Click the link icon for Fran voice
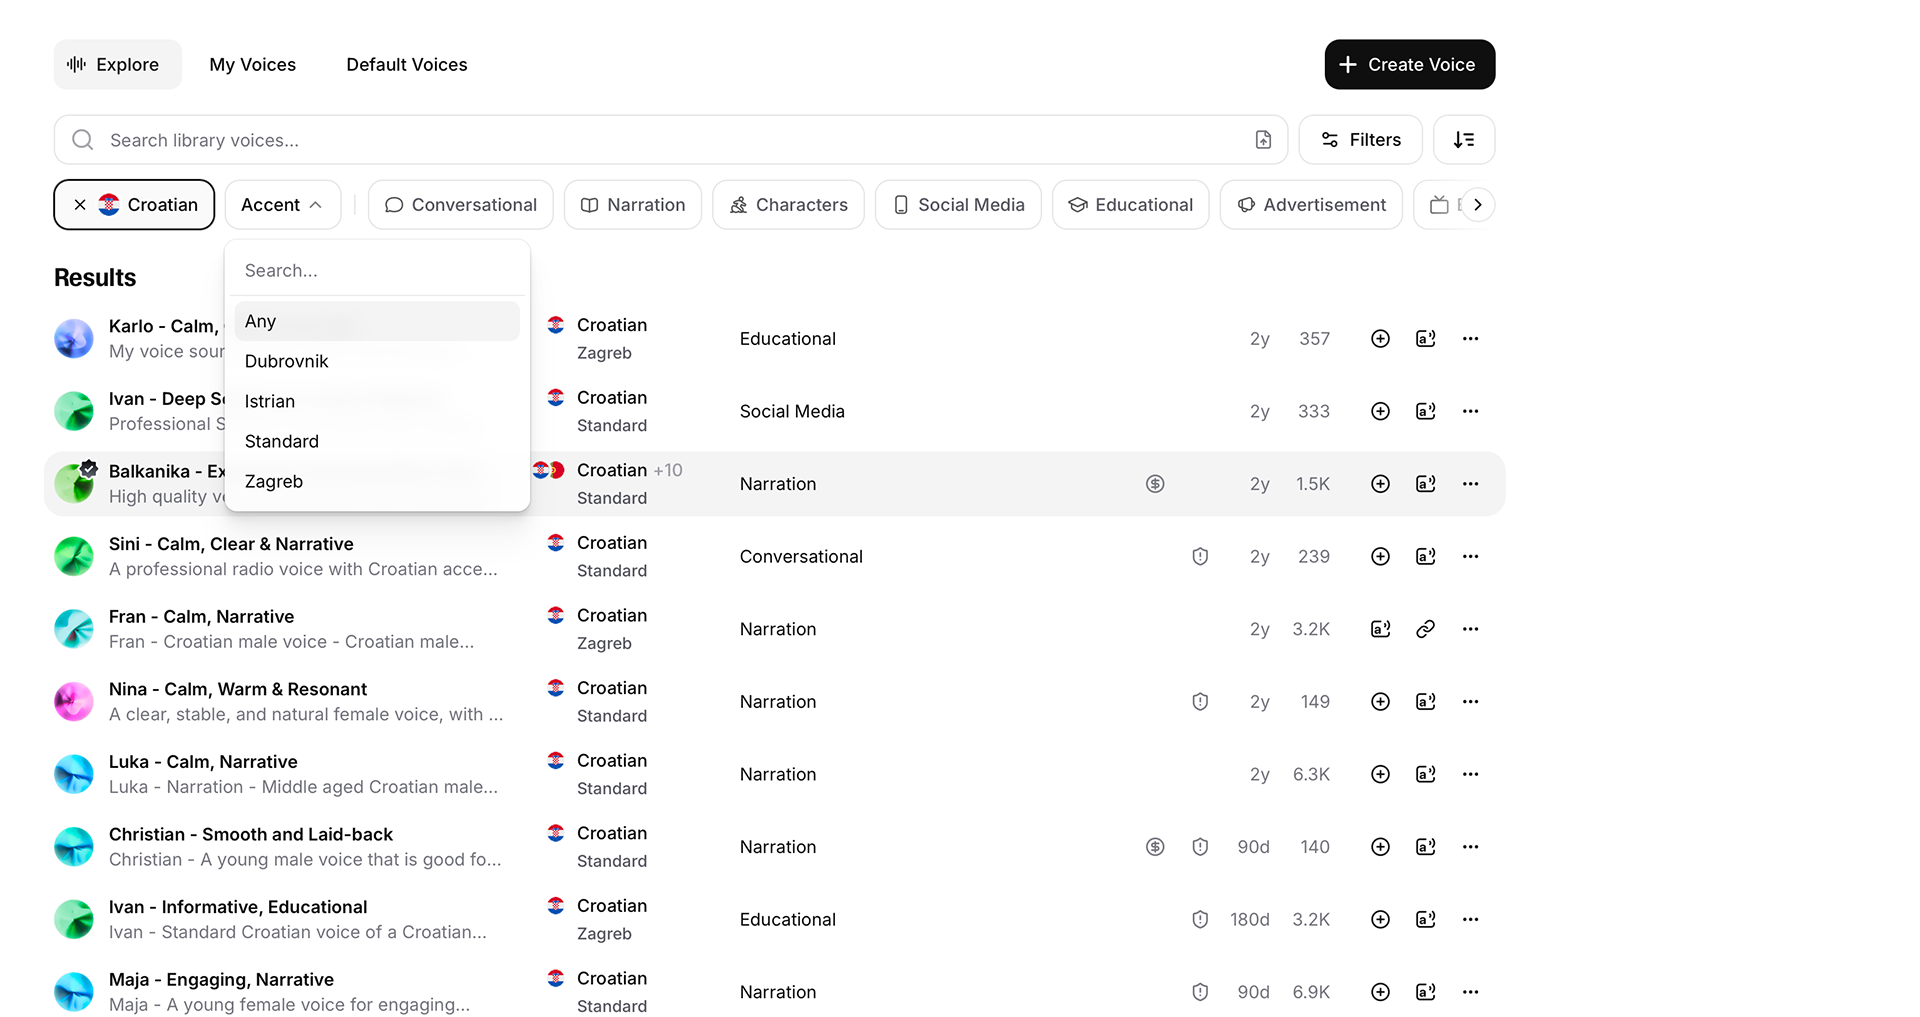The image size is (1920, 1017). [x=1425, y=629]
